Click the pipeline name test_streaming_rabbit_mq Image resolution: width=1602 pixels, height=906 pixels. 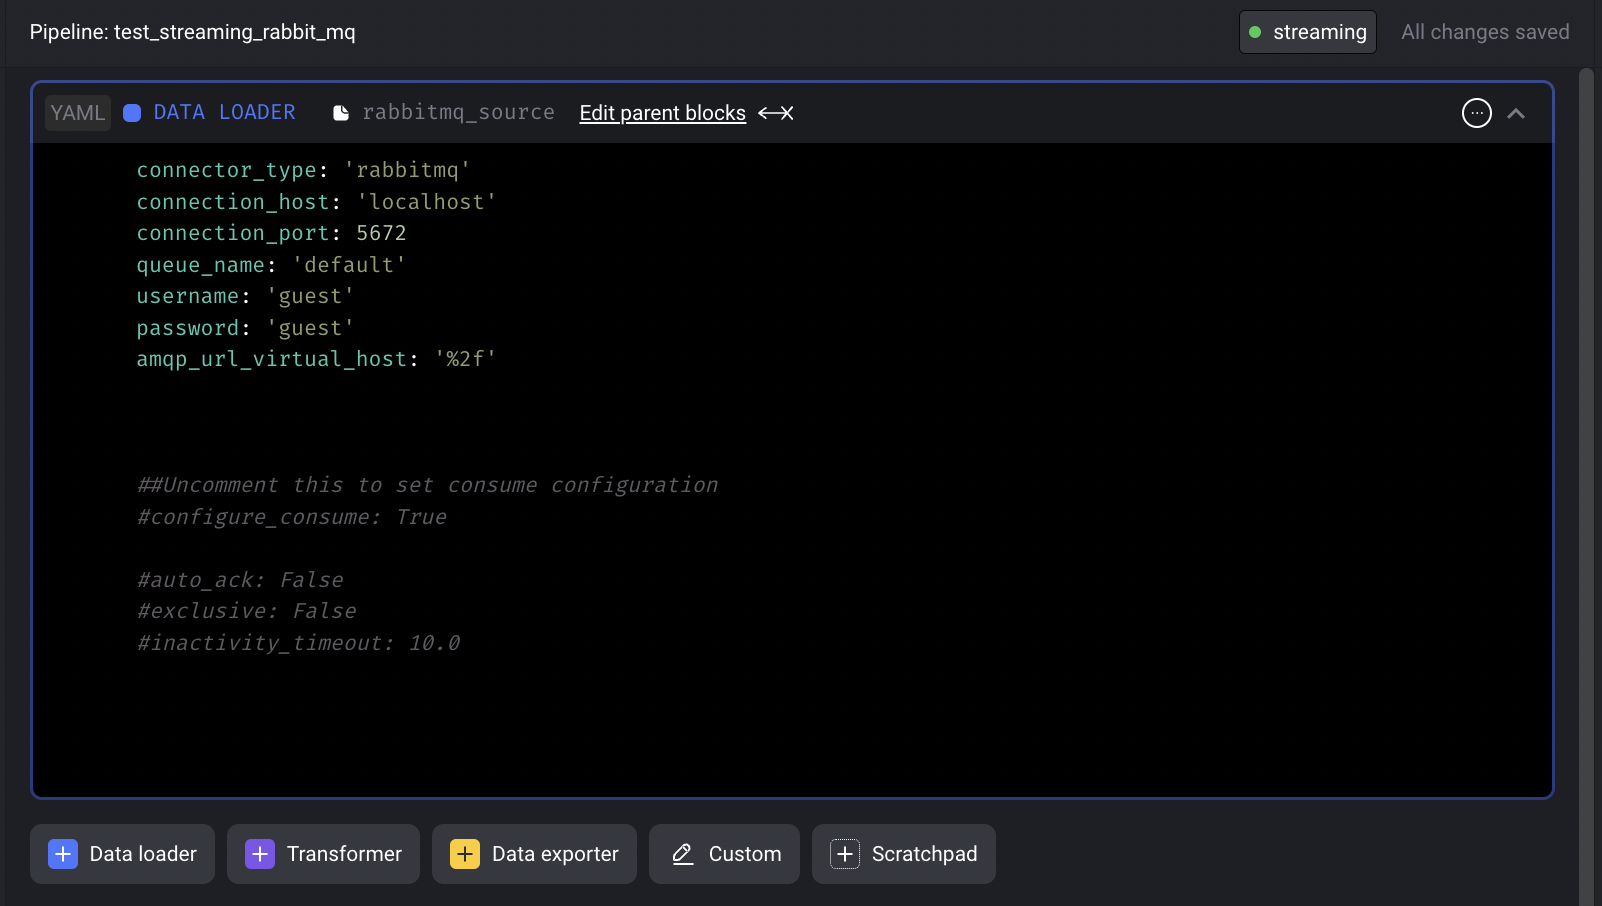[235, 32]
